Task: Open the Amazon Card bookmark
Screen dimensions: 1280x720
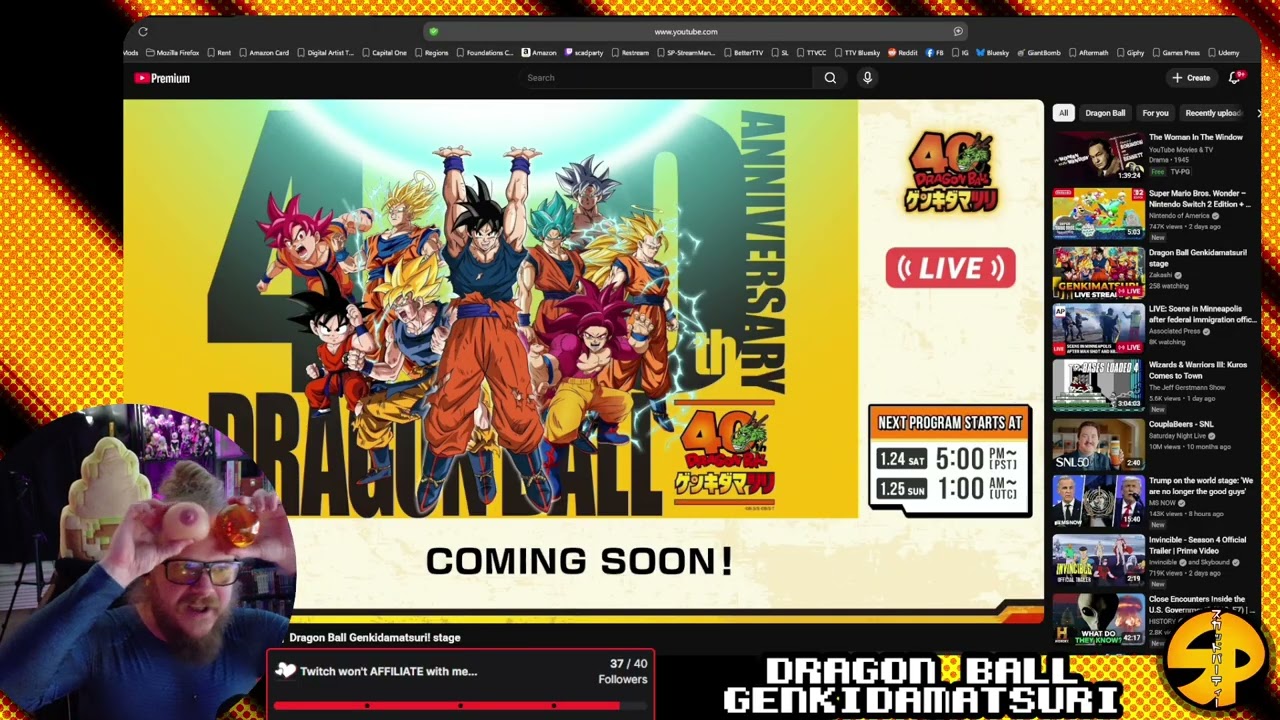Action: (x=264, y=53)
